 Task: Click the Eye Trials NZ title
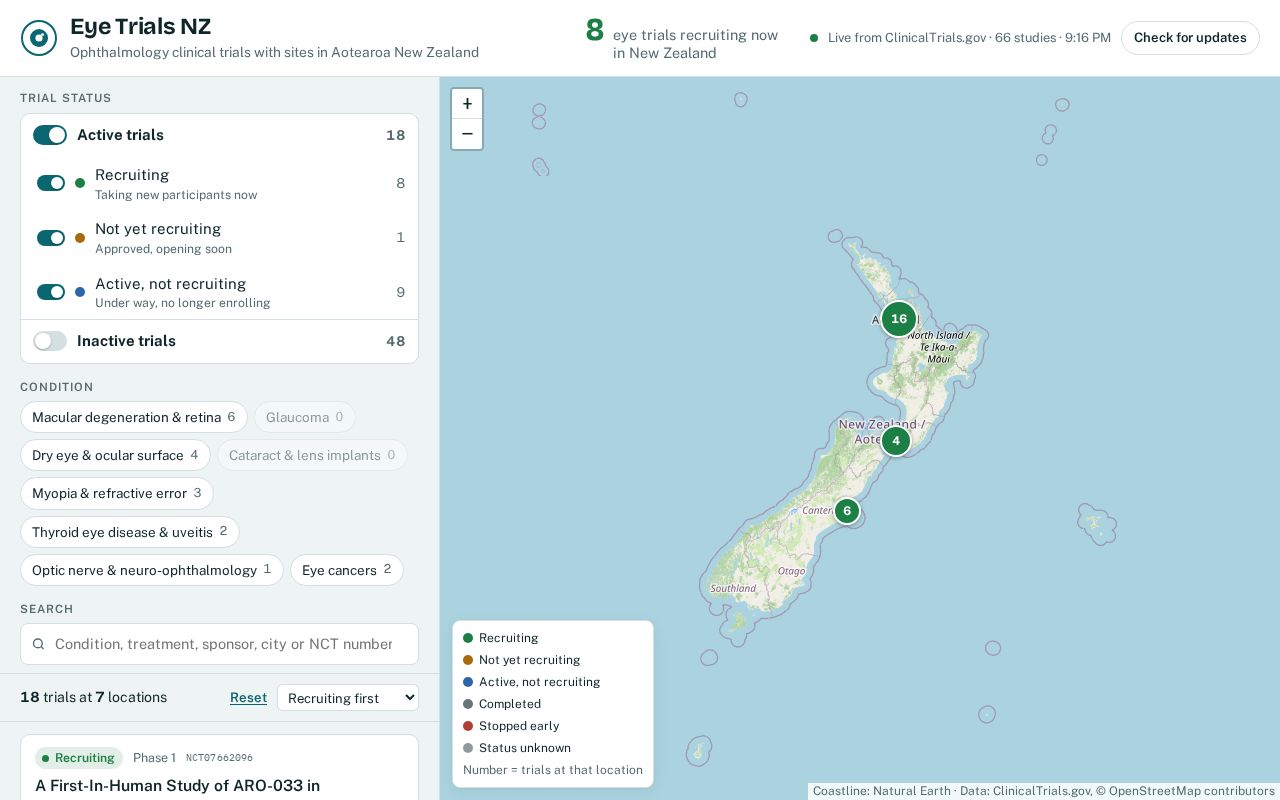point(140,27)
